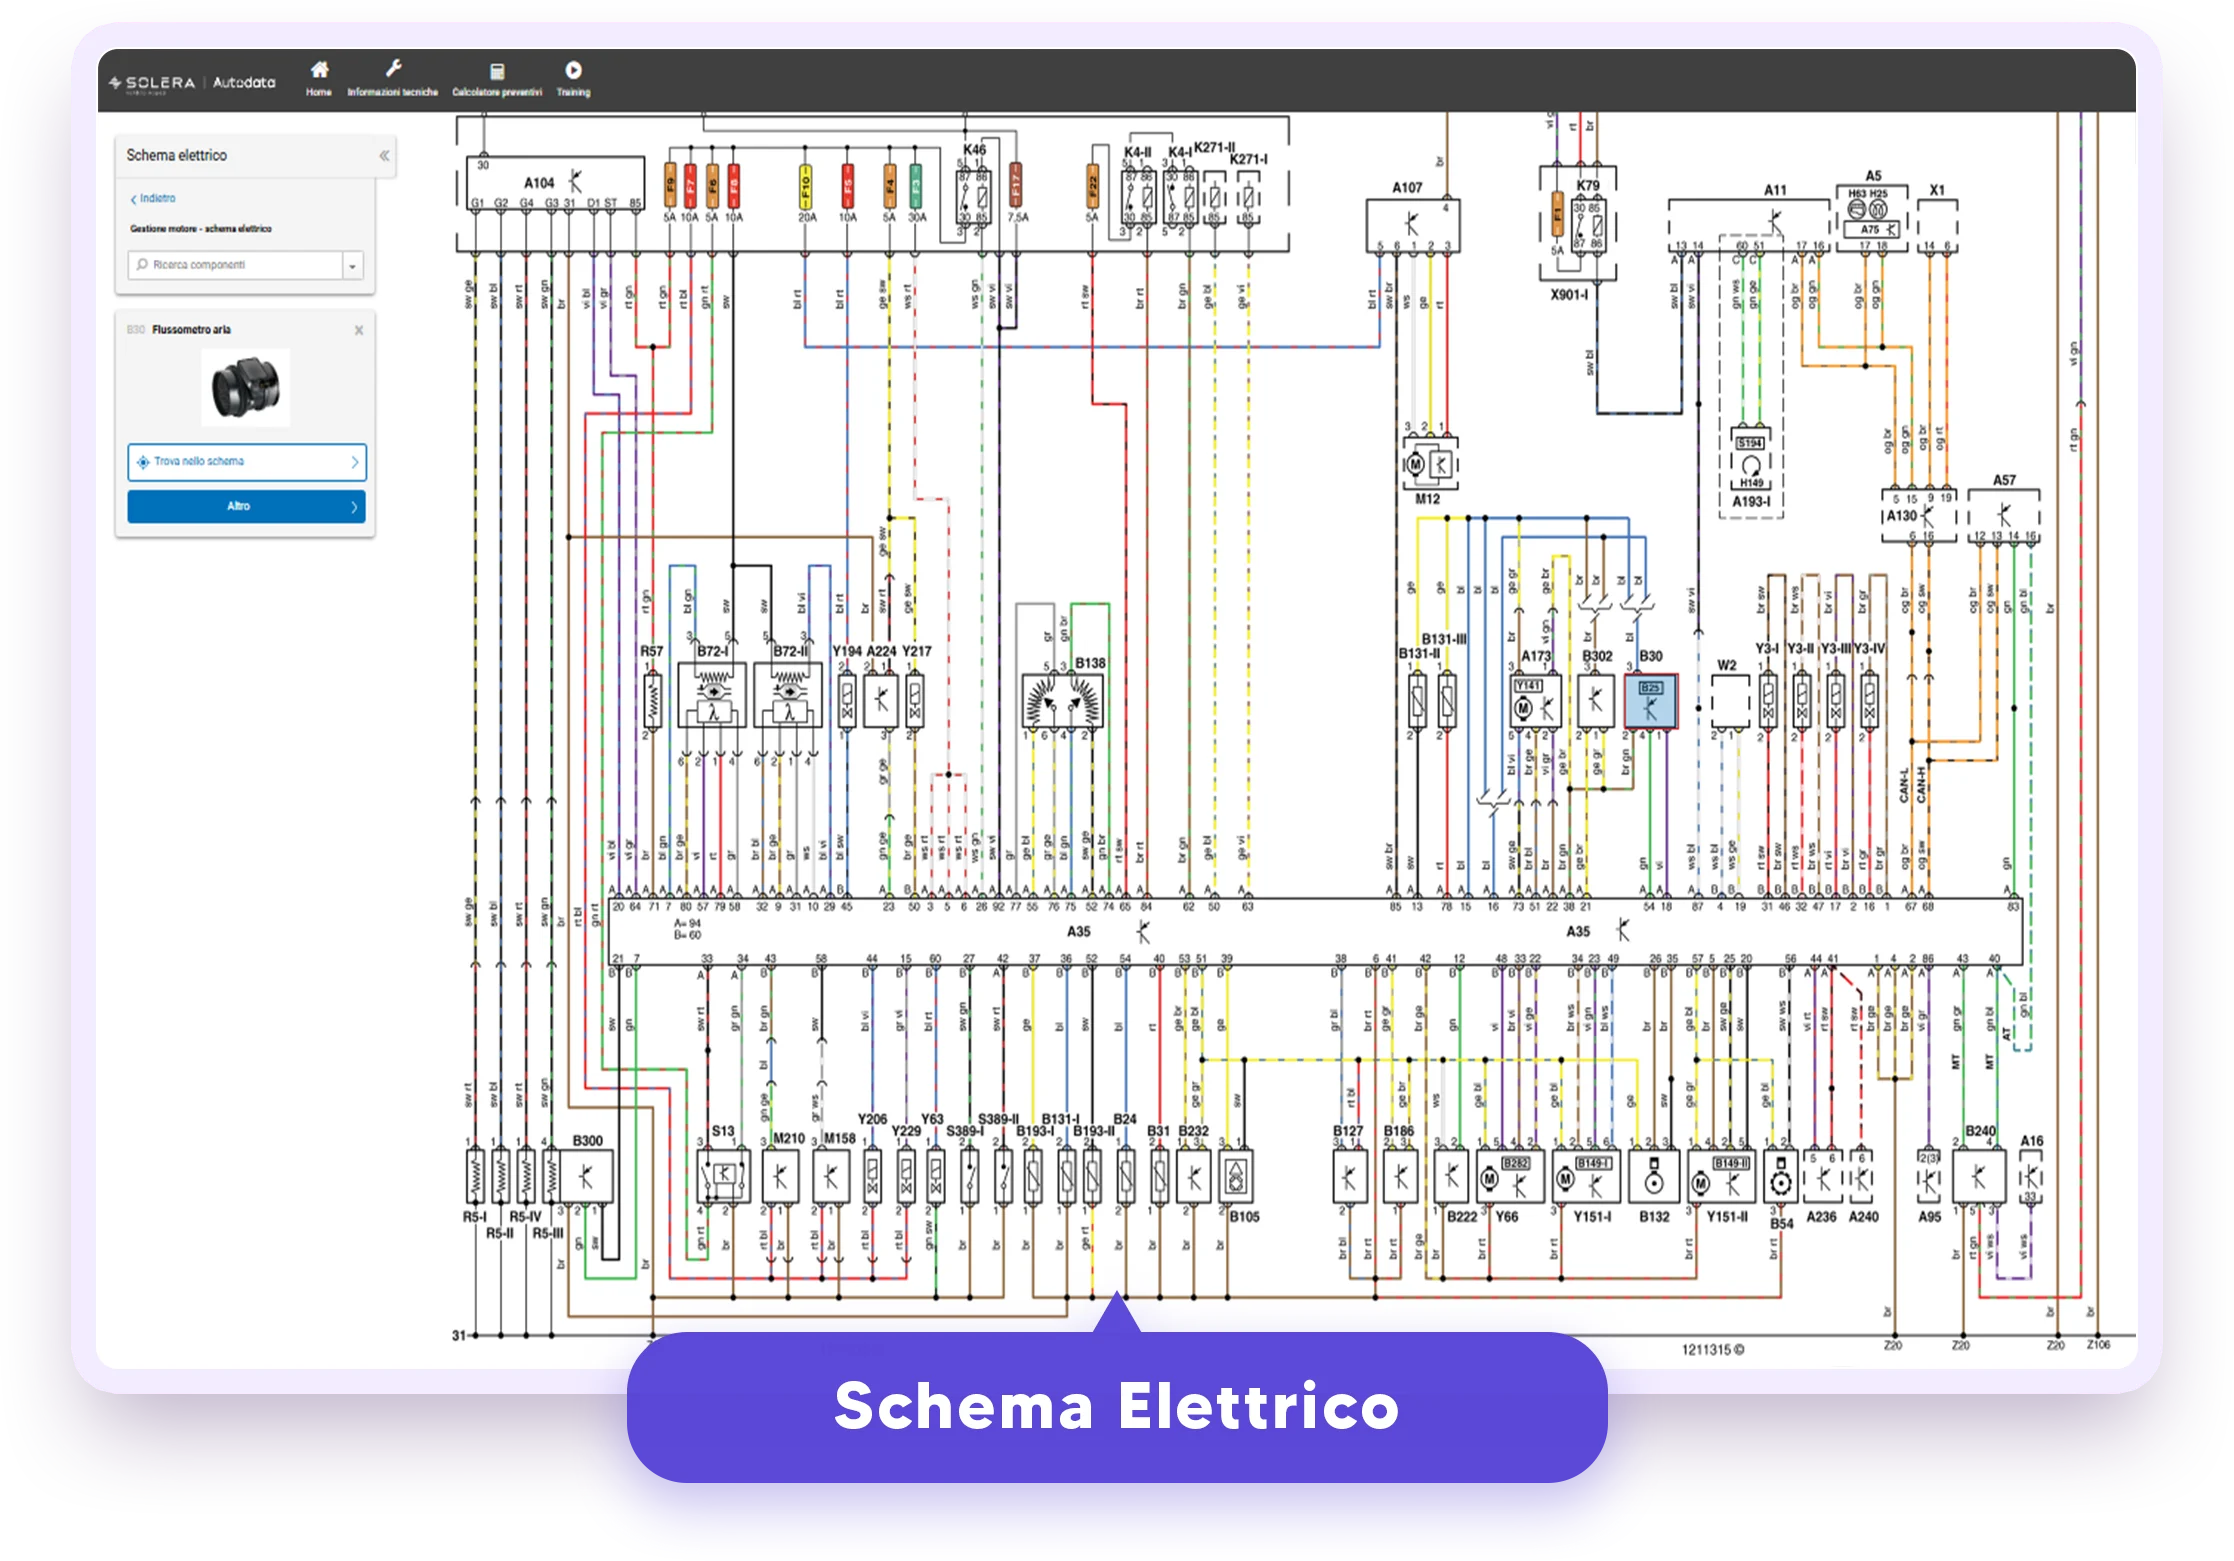Select the A35 ECU label on left
Screen dimensions: 2234x1561
pos(1078,932)
